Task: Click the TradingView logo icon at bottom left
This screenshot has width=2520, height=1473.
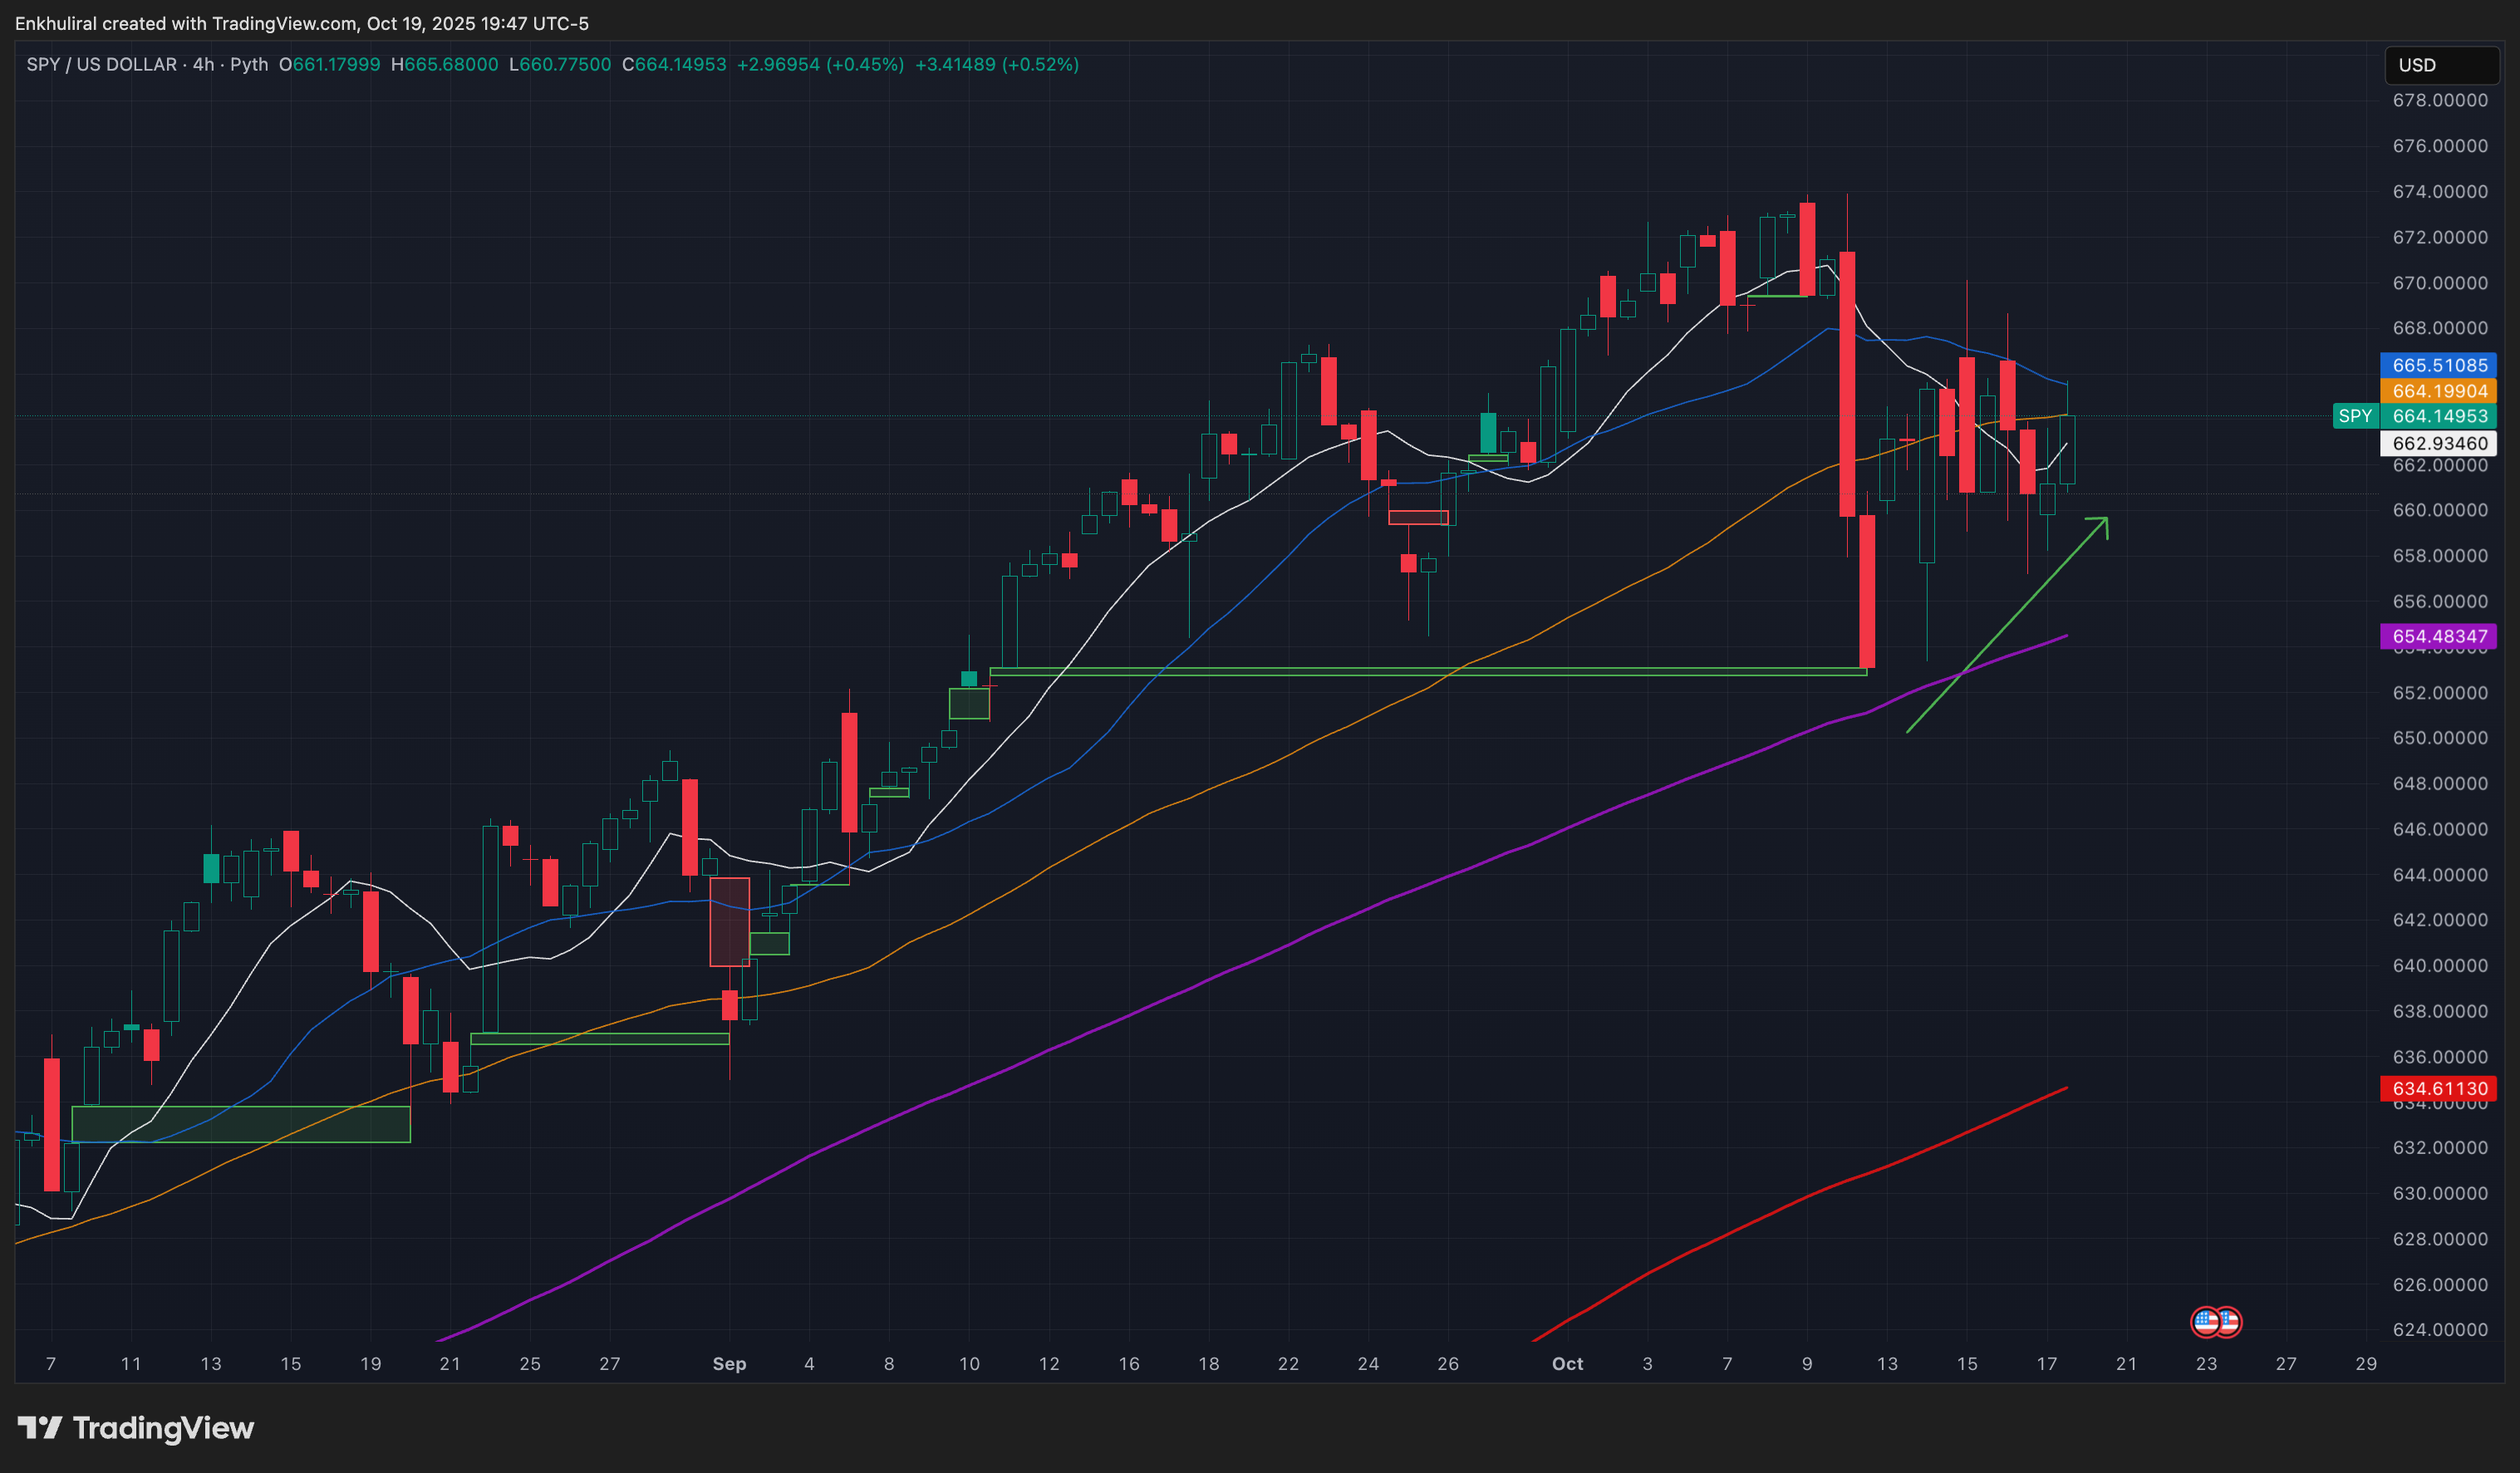Action: click(x=40, y=1428)
